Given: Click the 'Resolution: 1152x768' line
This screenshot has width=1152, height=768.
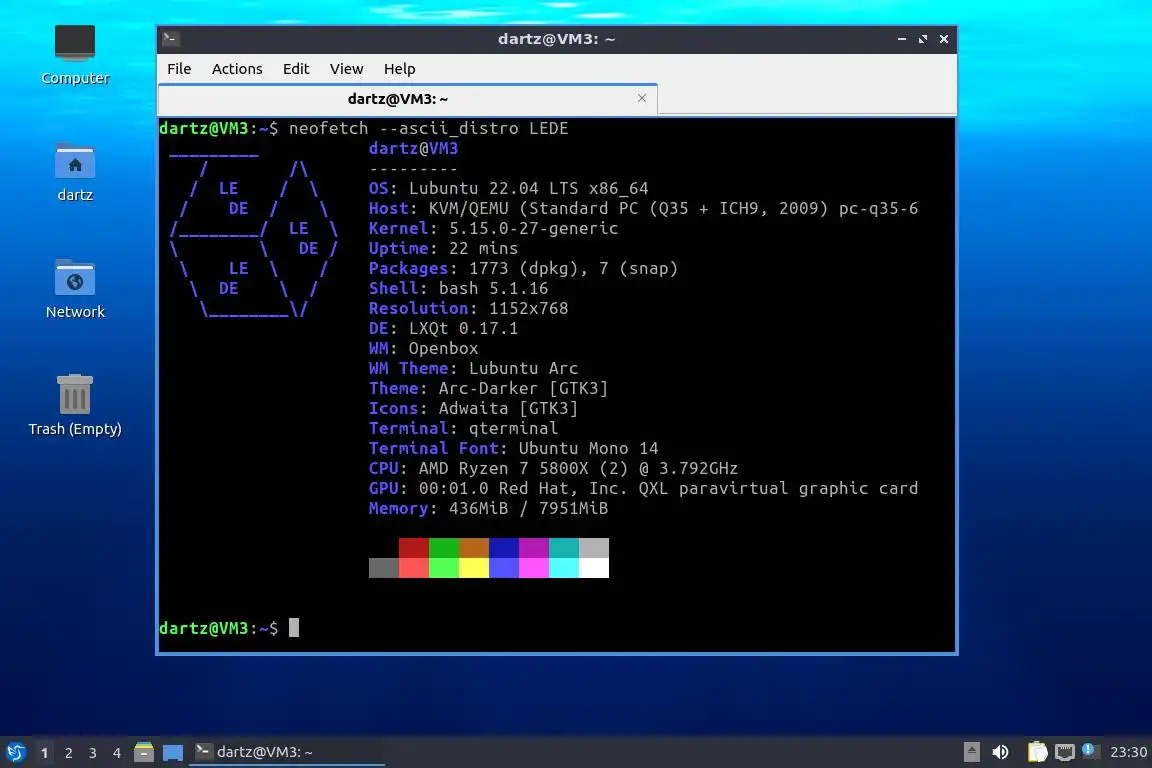Looking at the screenshot, I should click(x=469, y=308).
